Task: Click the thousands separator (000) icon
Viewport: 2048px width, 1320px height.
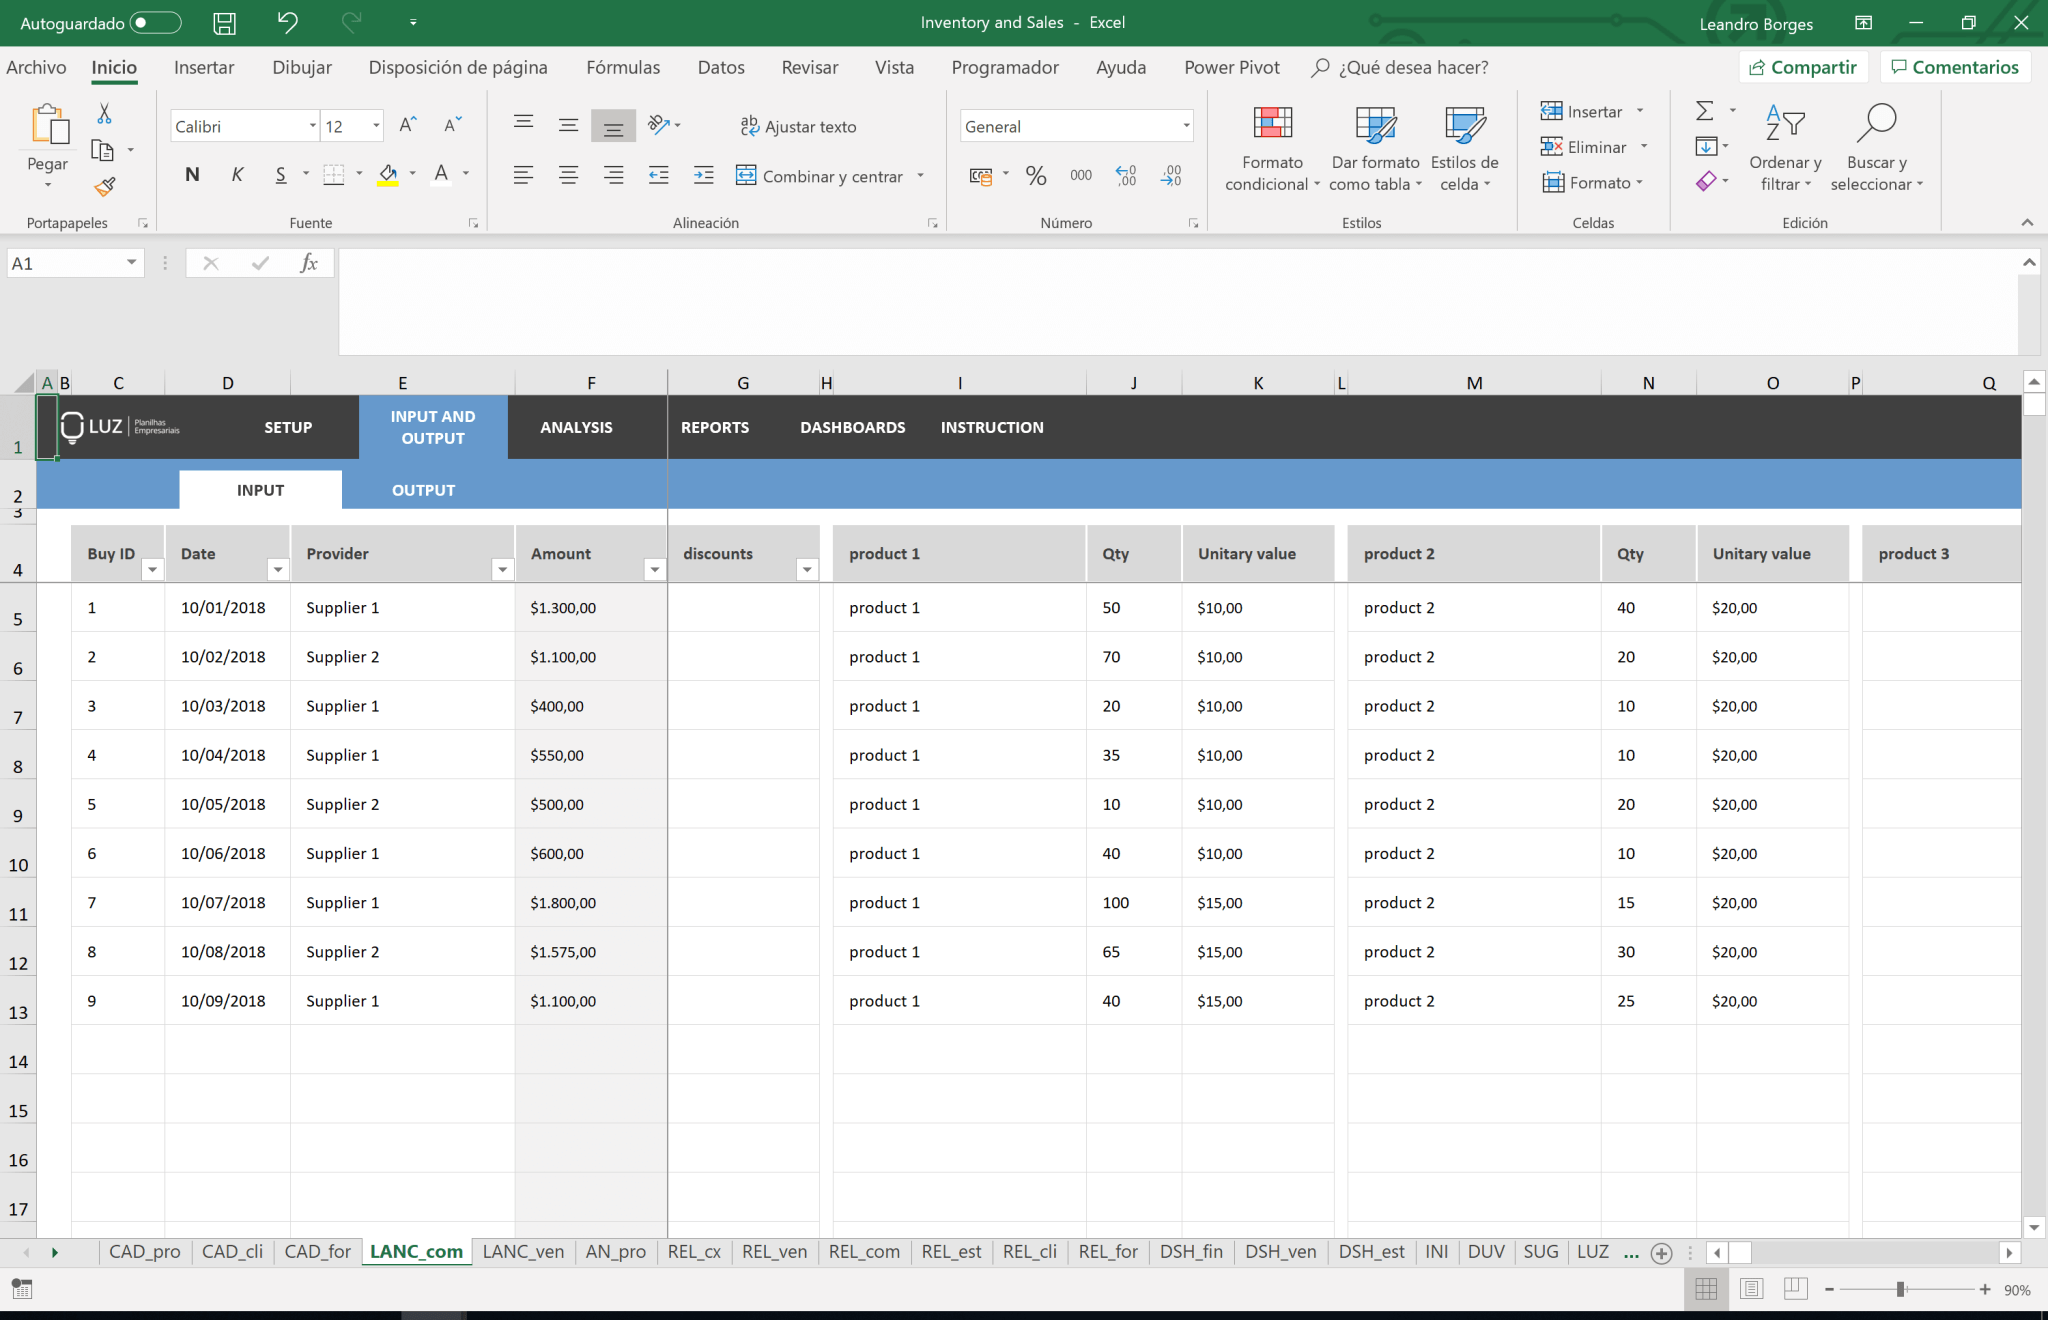Action: pyautogui.click(x=1080, y=175)
